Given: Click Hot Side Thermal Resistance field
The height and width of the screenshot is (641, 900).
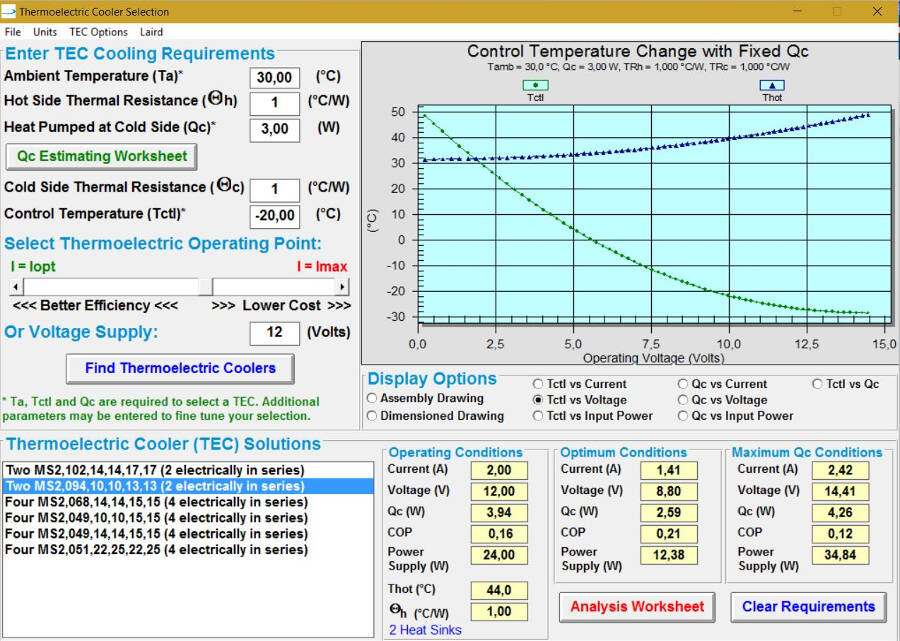Looking at the screenshot, I should click(x=274, y=103).
